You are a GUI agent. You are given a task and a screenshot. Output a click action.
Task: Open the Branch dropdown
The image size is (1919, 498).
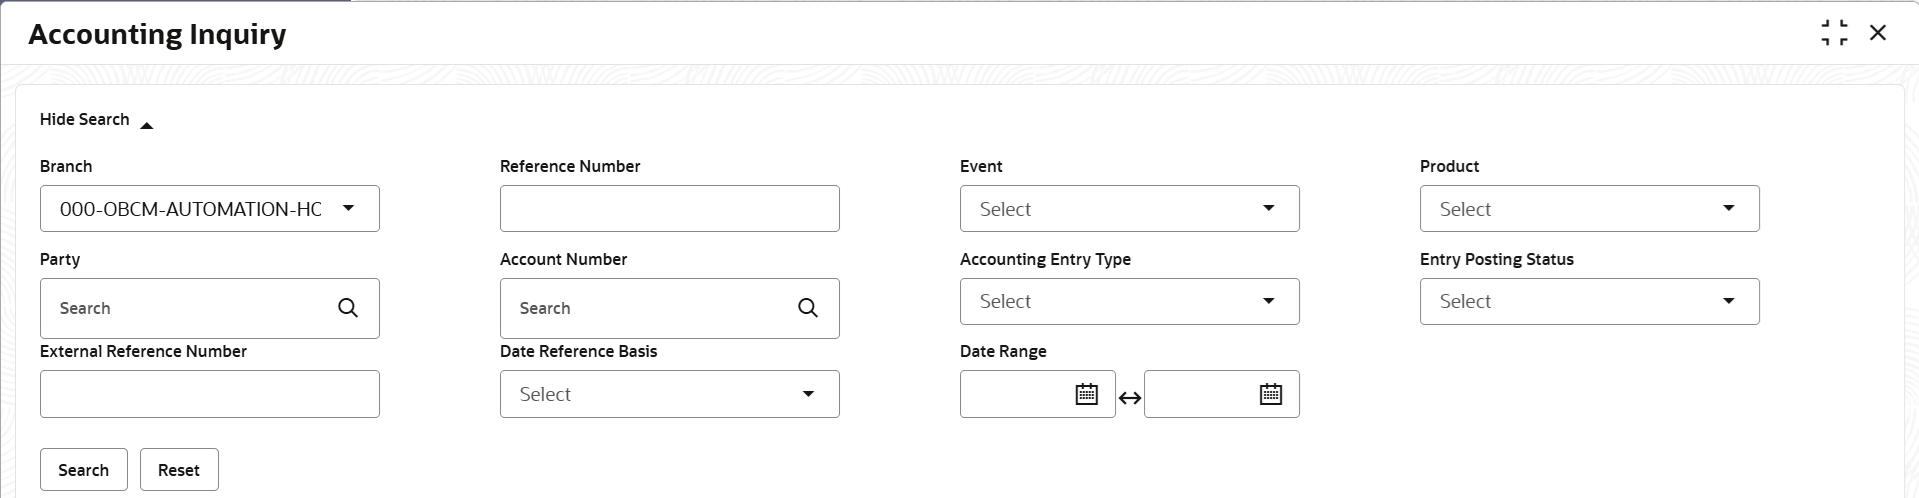point(210,208)
